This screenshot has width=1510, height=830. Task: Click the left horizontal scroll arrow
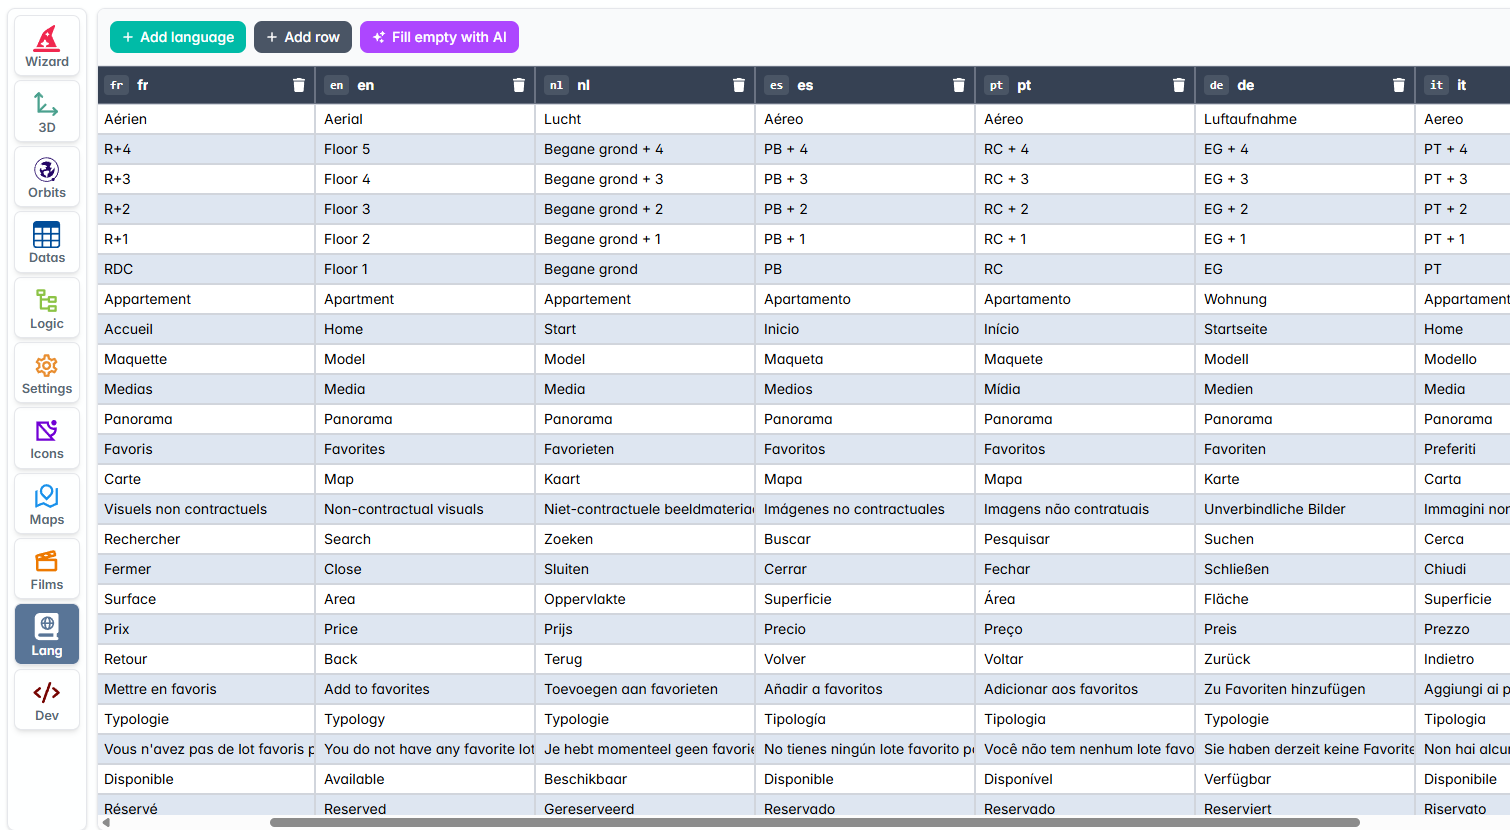(x=106, y=823)
